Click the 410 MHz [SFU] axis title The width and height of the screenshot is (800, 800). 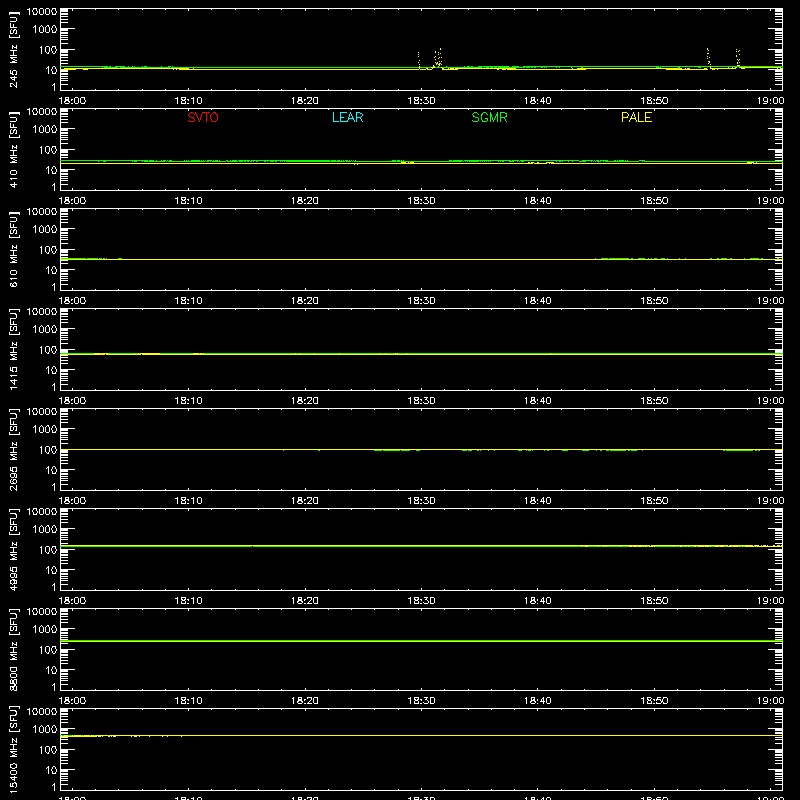pyautogui.click(x=13, y=149)
